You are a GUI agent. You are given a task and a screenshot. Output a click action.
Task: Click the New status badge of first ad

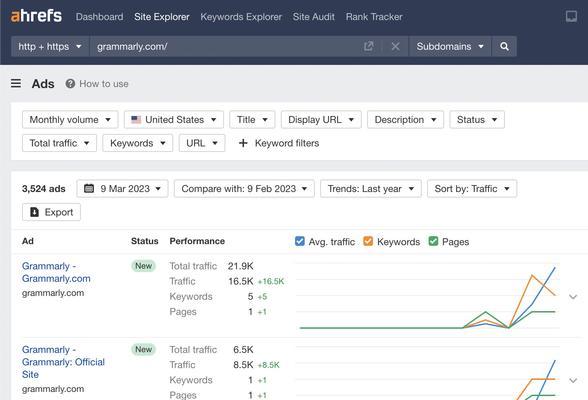(x=143, y=266)
